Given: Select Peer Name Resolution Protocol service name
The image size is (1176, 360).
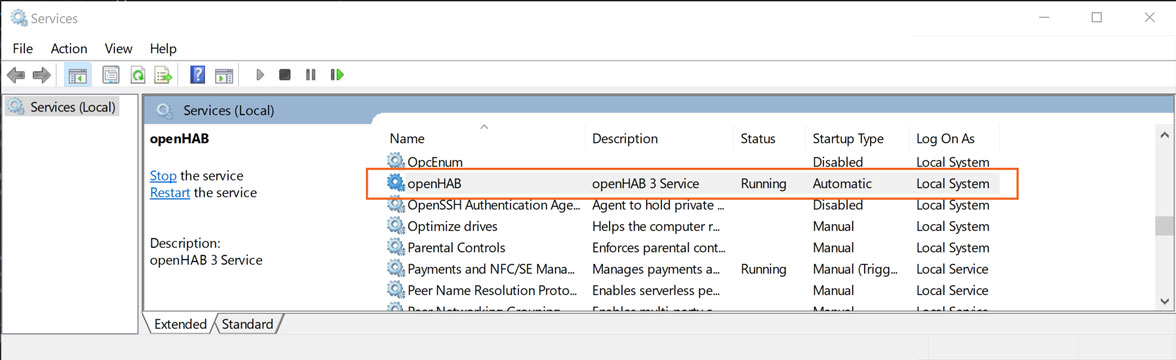Looking at the screenshot, I should tap(493, 290).
